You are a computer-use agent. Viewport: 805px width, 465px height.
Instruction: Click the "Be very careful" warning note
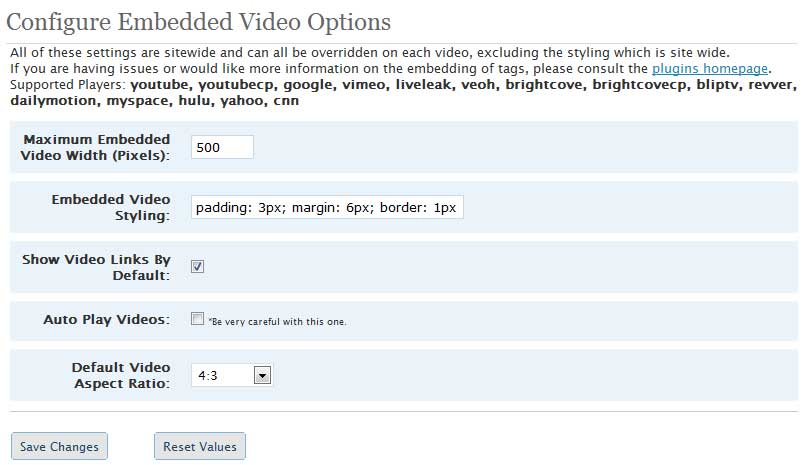pyautogui.click(x=277, y=322)
